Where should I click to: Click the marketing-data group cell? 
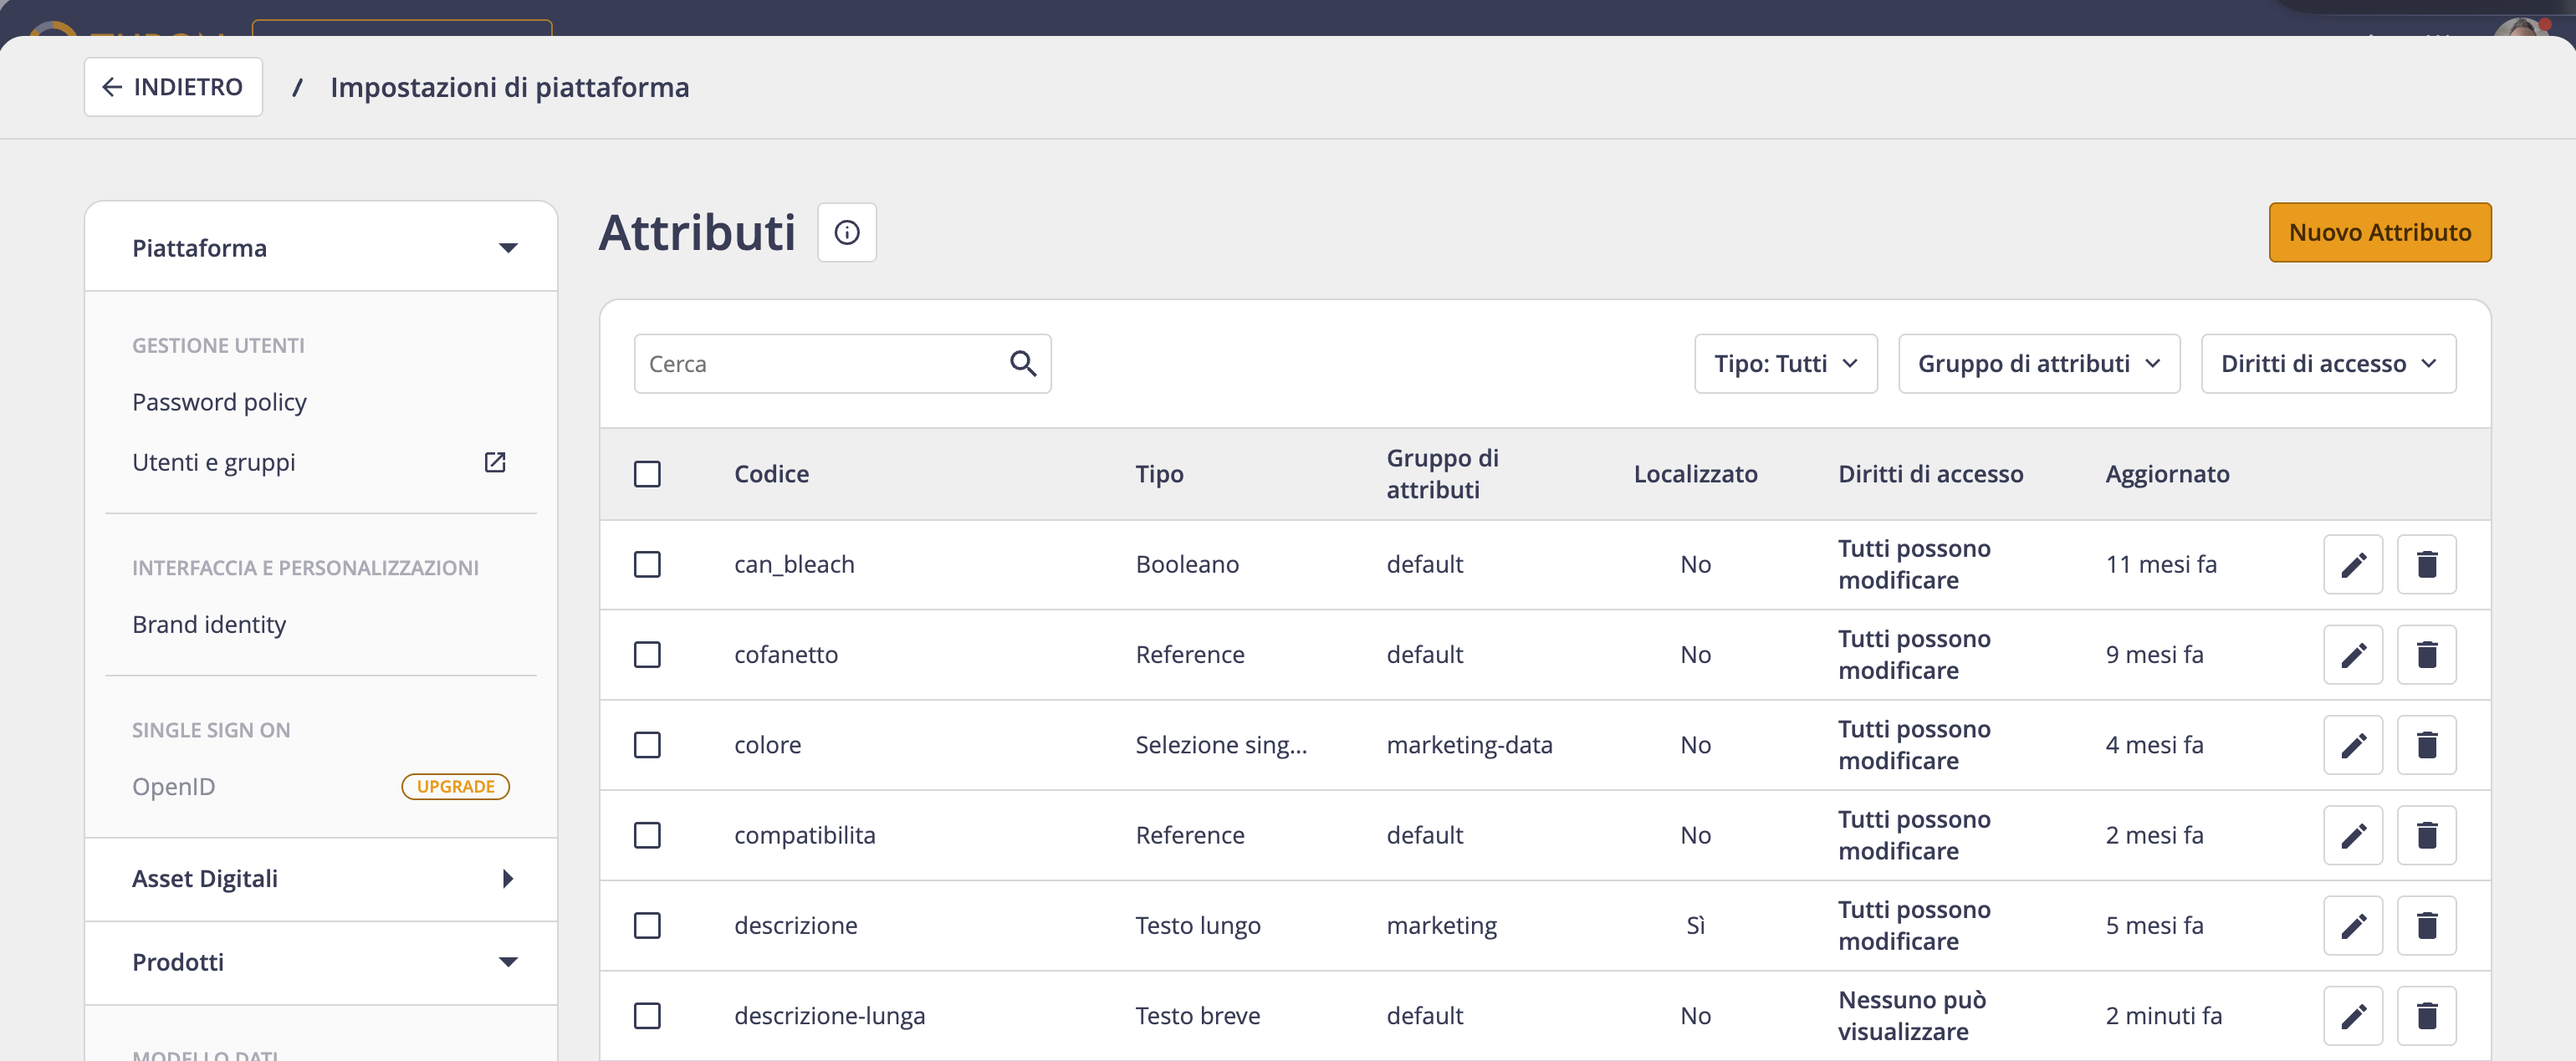pyautogui.click(x=1469, y=745)
